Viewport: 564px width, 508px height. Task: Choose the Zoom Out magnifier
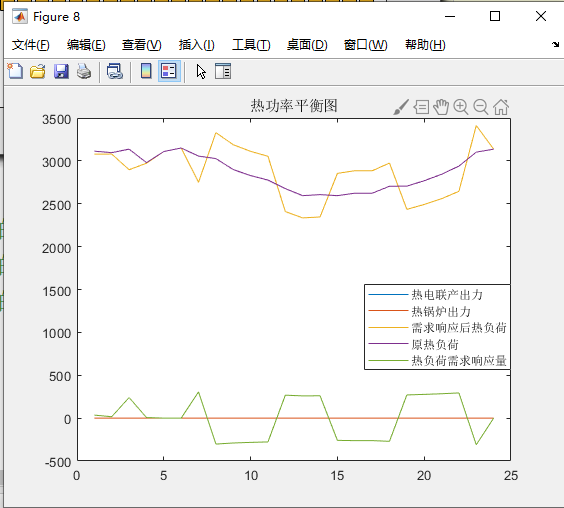[481, 107]
